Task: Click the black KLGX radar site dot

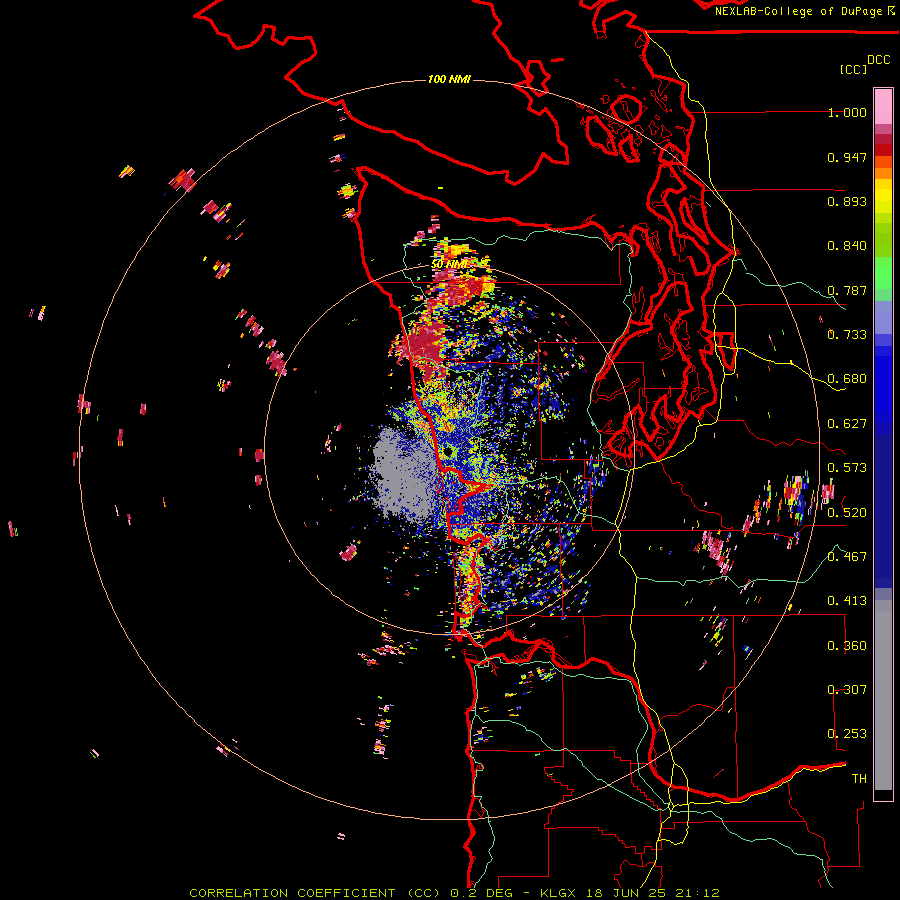Action: click(x=448, y=452)
